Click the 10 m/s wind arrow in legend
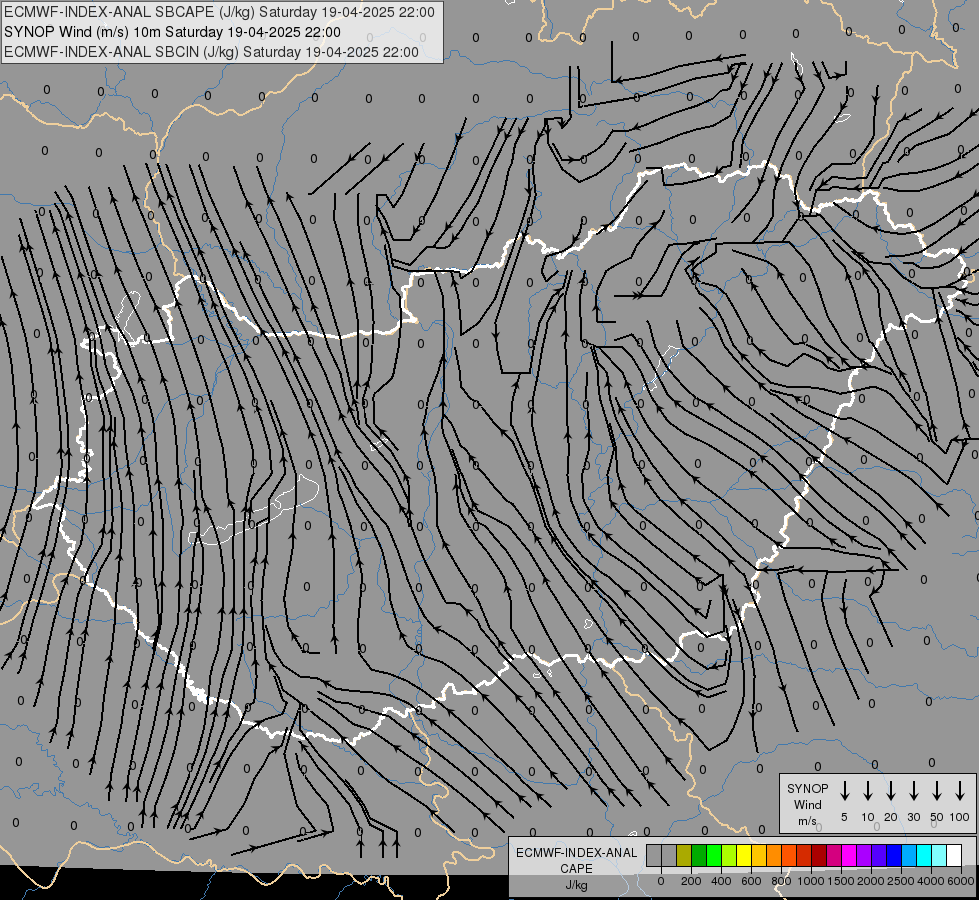 (x=868, y=791)
